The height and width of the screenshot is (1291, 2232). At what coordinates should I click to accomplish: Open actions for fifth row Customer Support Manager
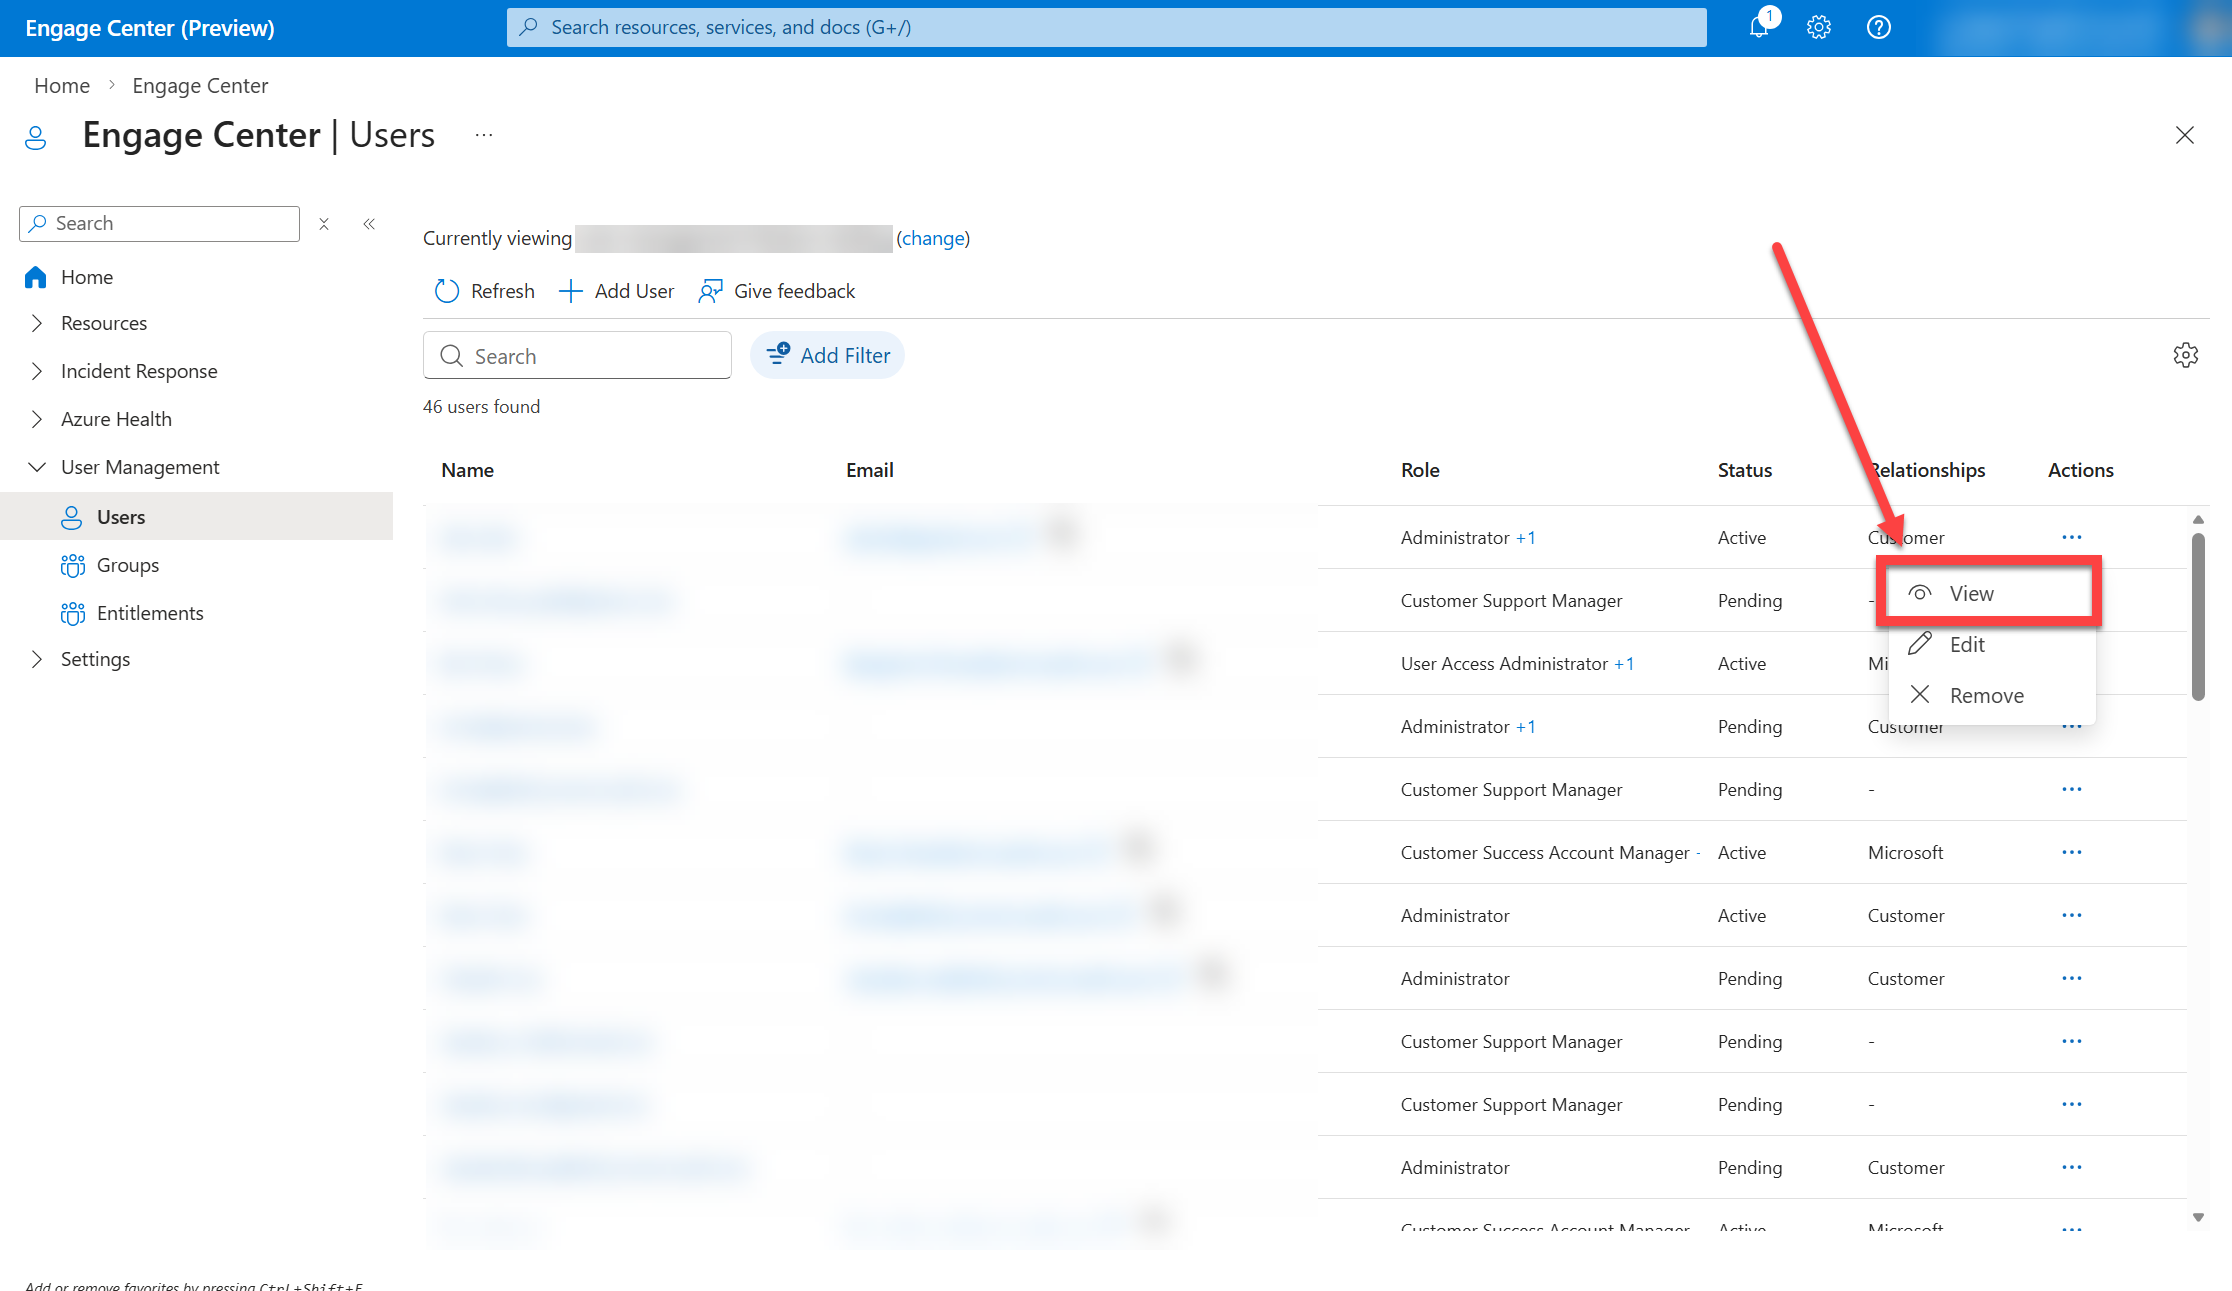(2071, 789)
